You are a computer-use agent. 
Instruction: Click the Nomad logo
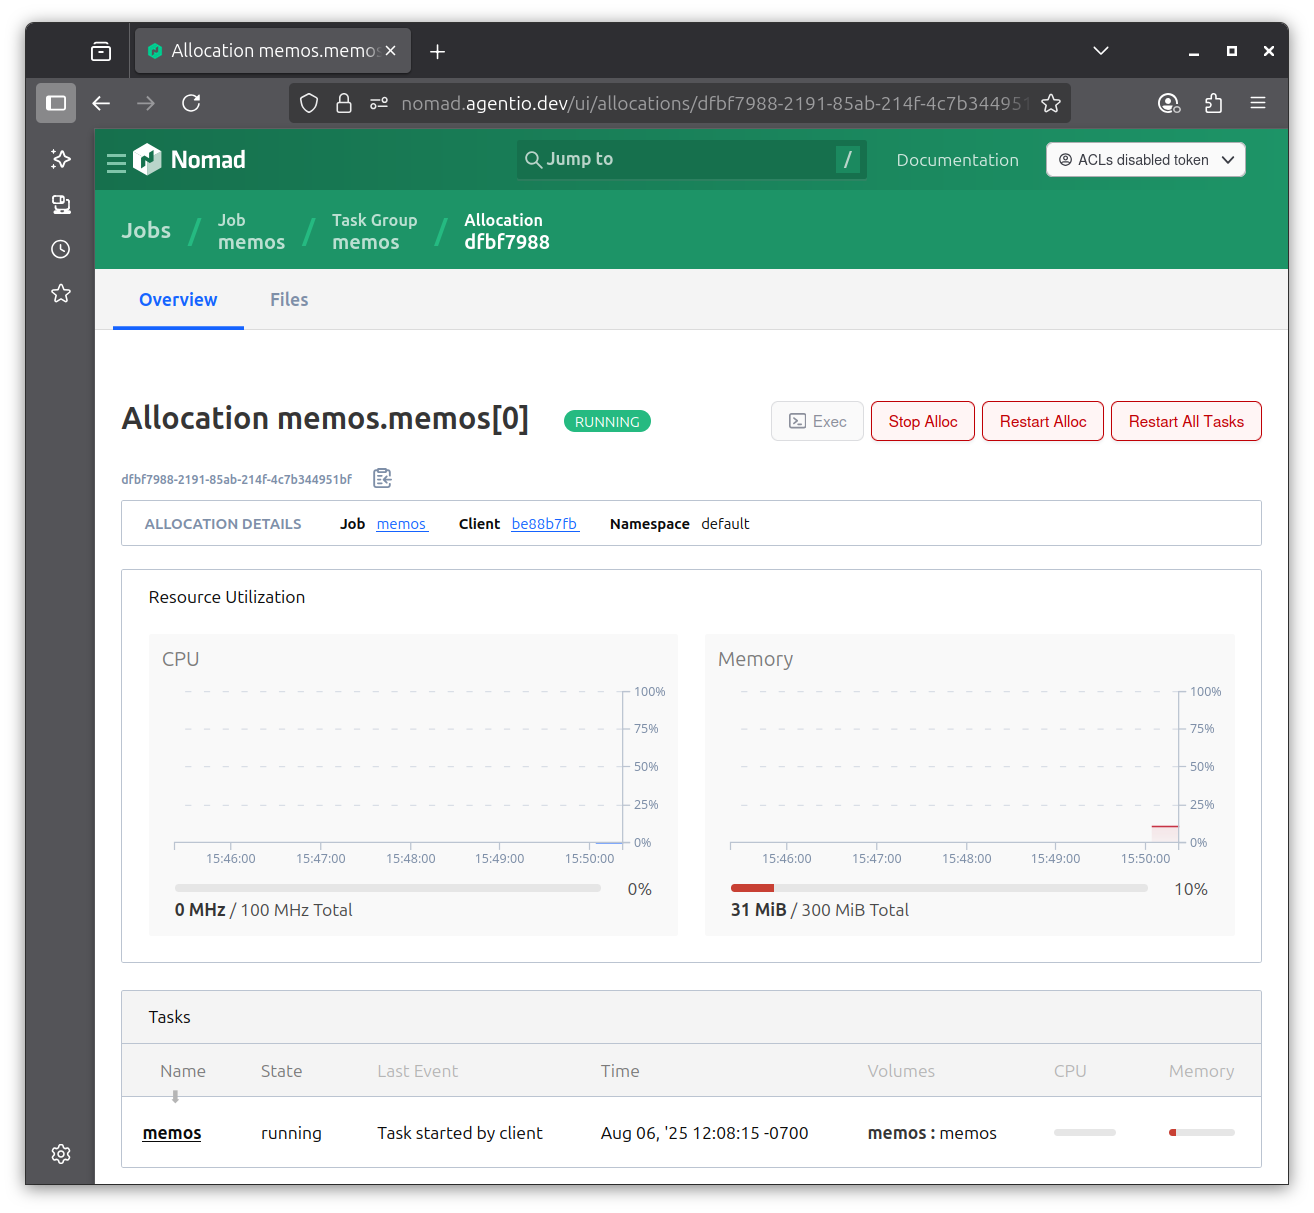(x=190, y=159)
